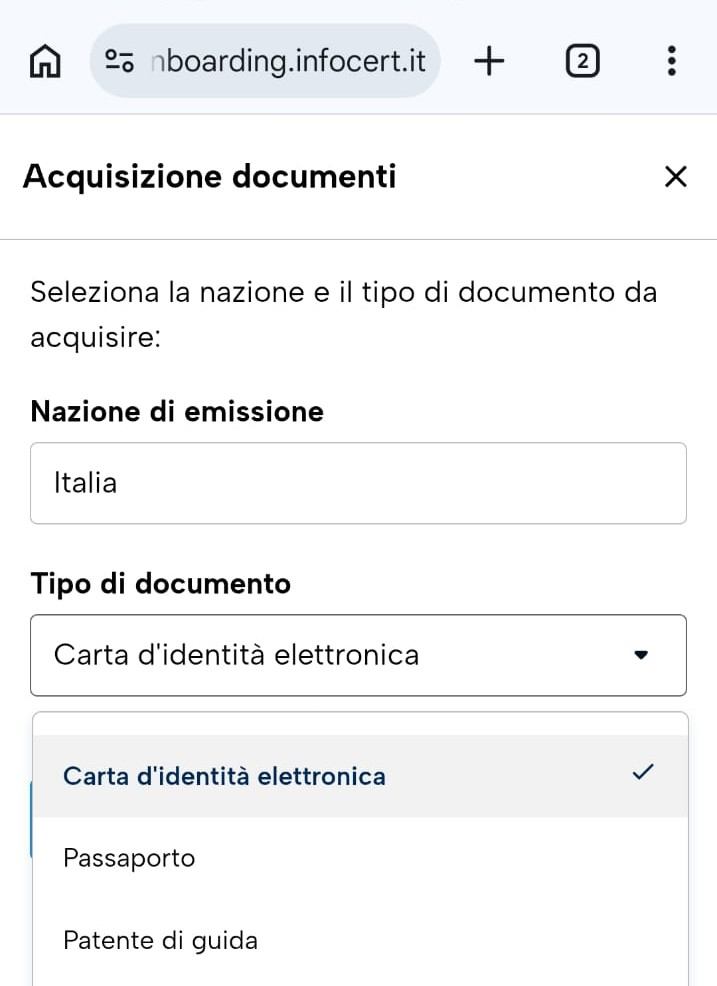Click the dropdown arrow in Tipo di documento

[641, 655]
